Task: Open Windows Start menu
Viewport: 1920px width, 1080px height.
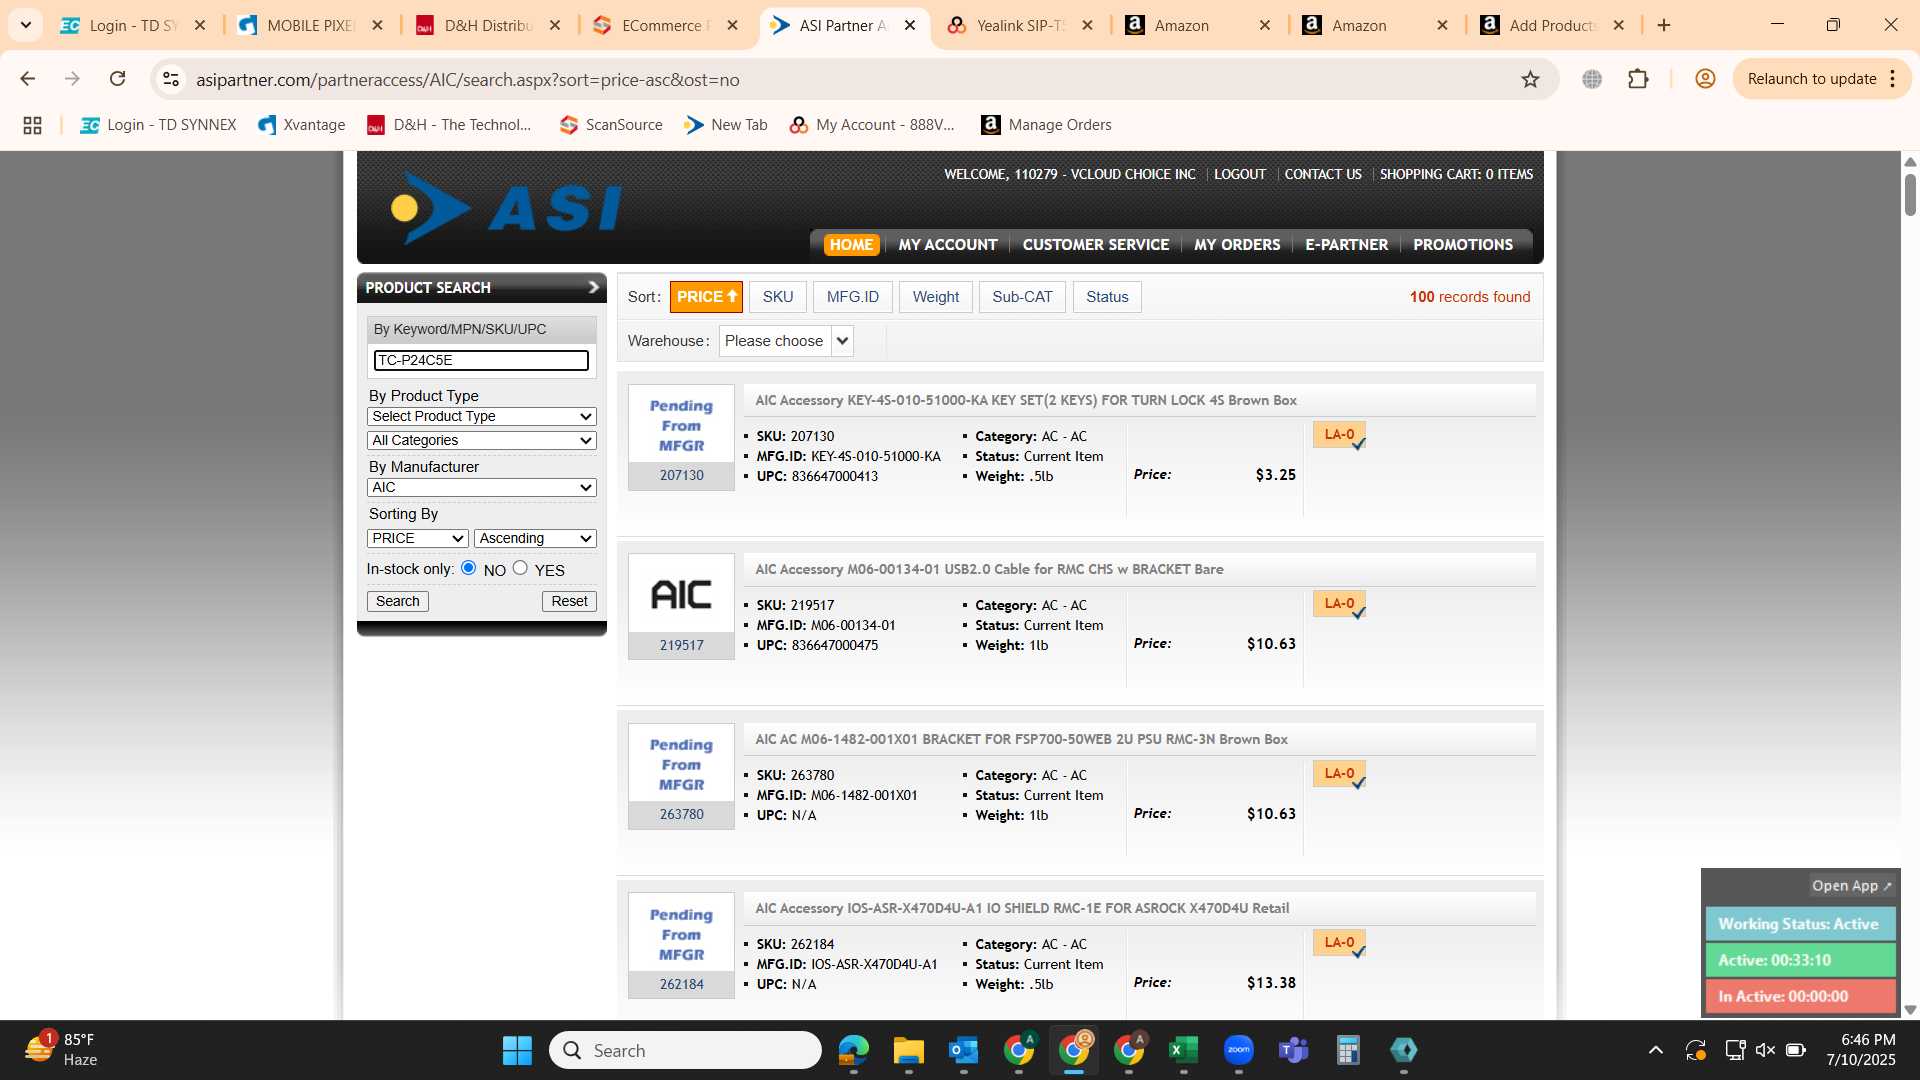Action: pyautogui.click(x=517, y=1050)
